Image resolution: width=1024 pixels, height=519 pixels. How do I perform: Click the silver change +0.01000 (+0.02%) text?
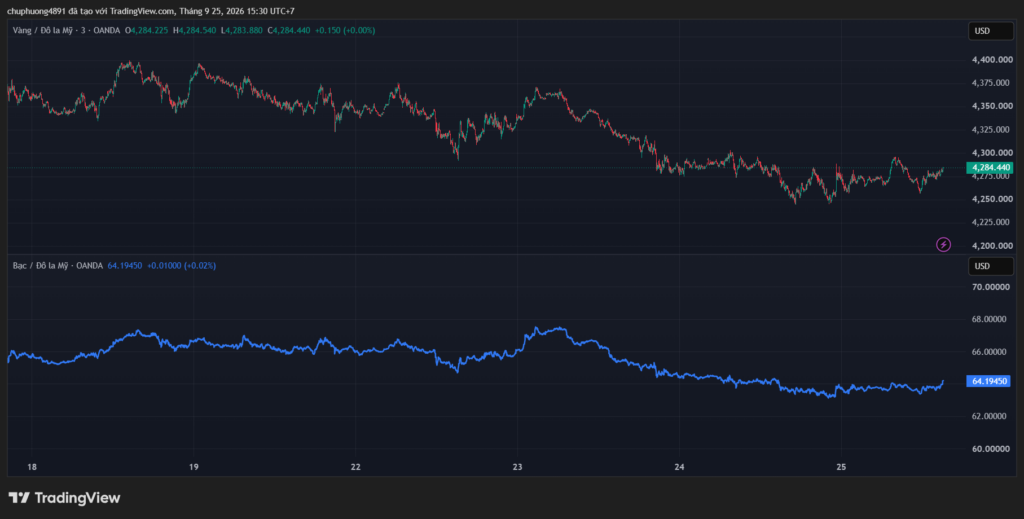(182, 266)
